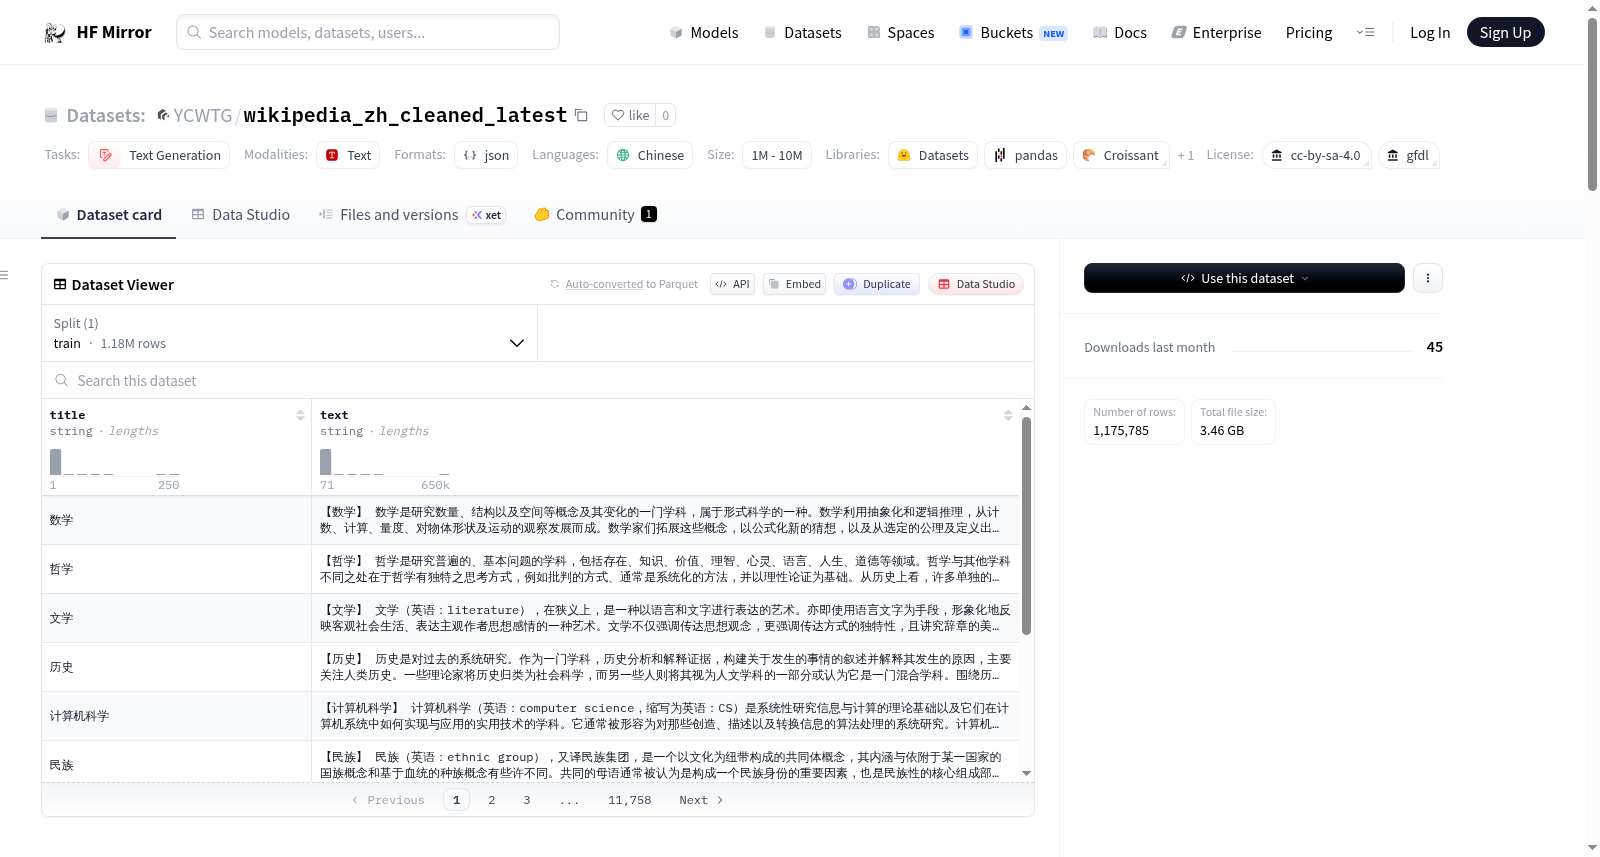Open the left sidebar toggle icon
This screenshot has height=857, width=1600.
pos(4,275)
